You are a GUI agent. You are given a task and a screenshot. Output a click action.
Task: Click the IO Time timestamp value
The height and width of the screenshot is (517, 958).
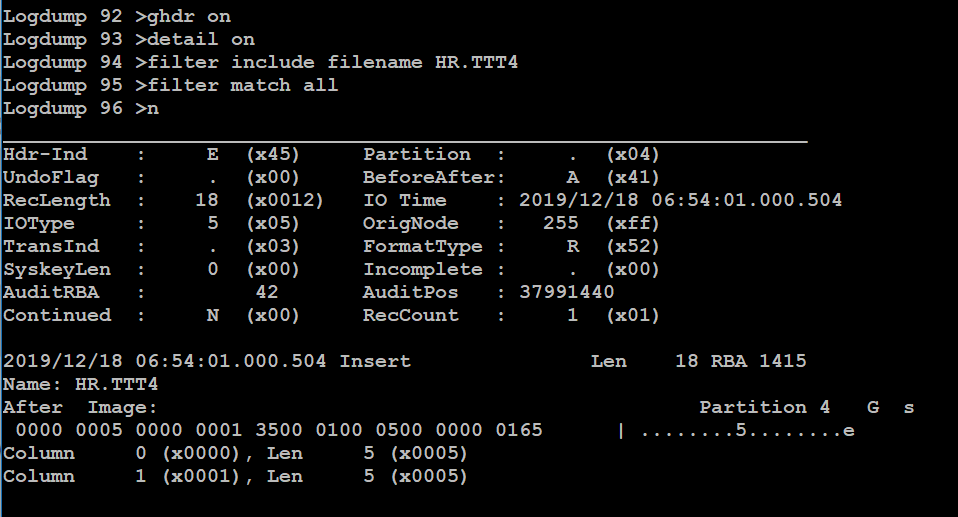tap(681, 200)
